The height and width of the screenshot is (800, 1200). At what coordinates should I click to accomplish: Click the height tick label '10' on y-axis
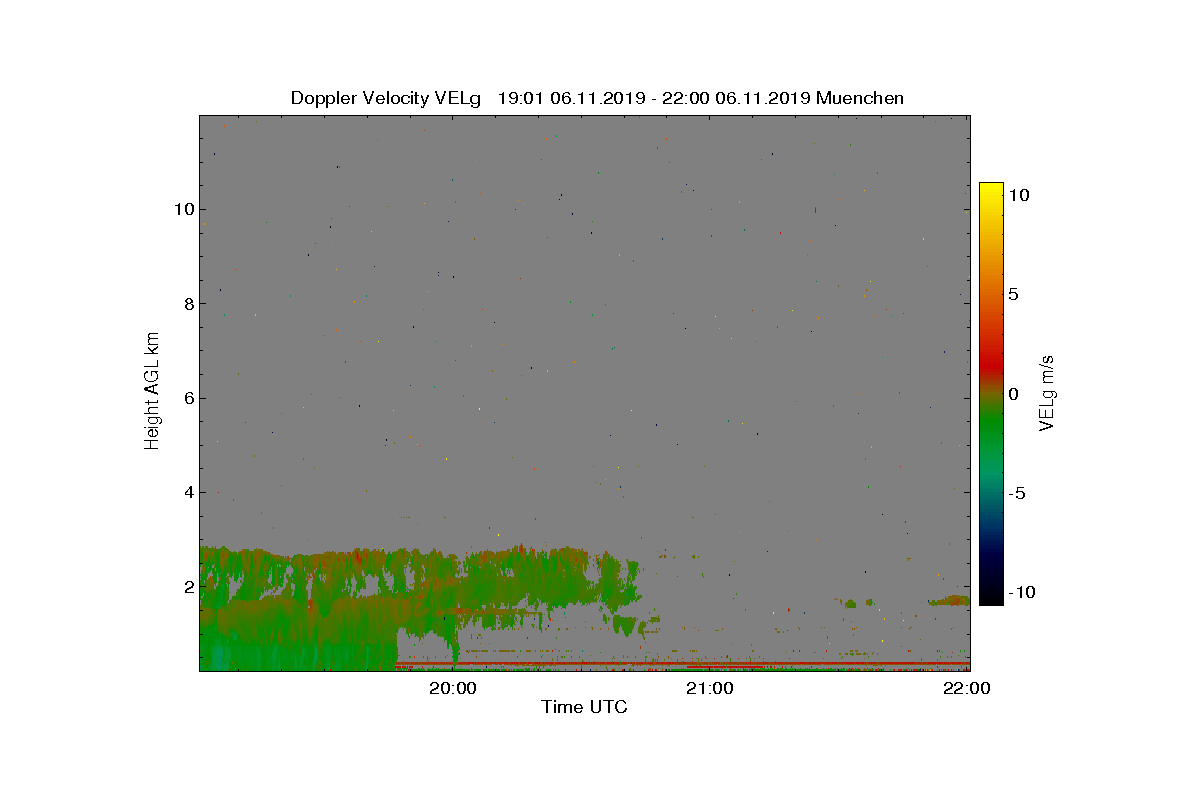(x=182, y=209)
